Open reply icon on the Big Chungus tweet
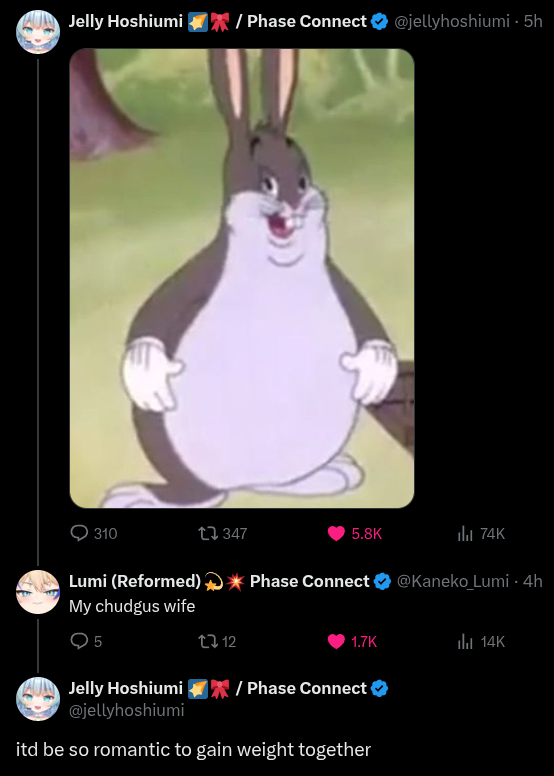554x776 pixels. point(79,533)
